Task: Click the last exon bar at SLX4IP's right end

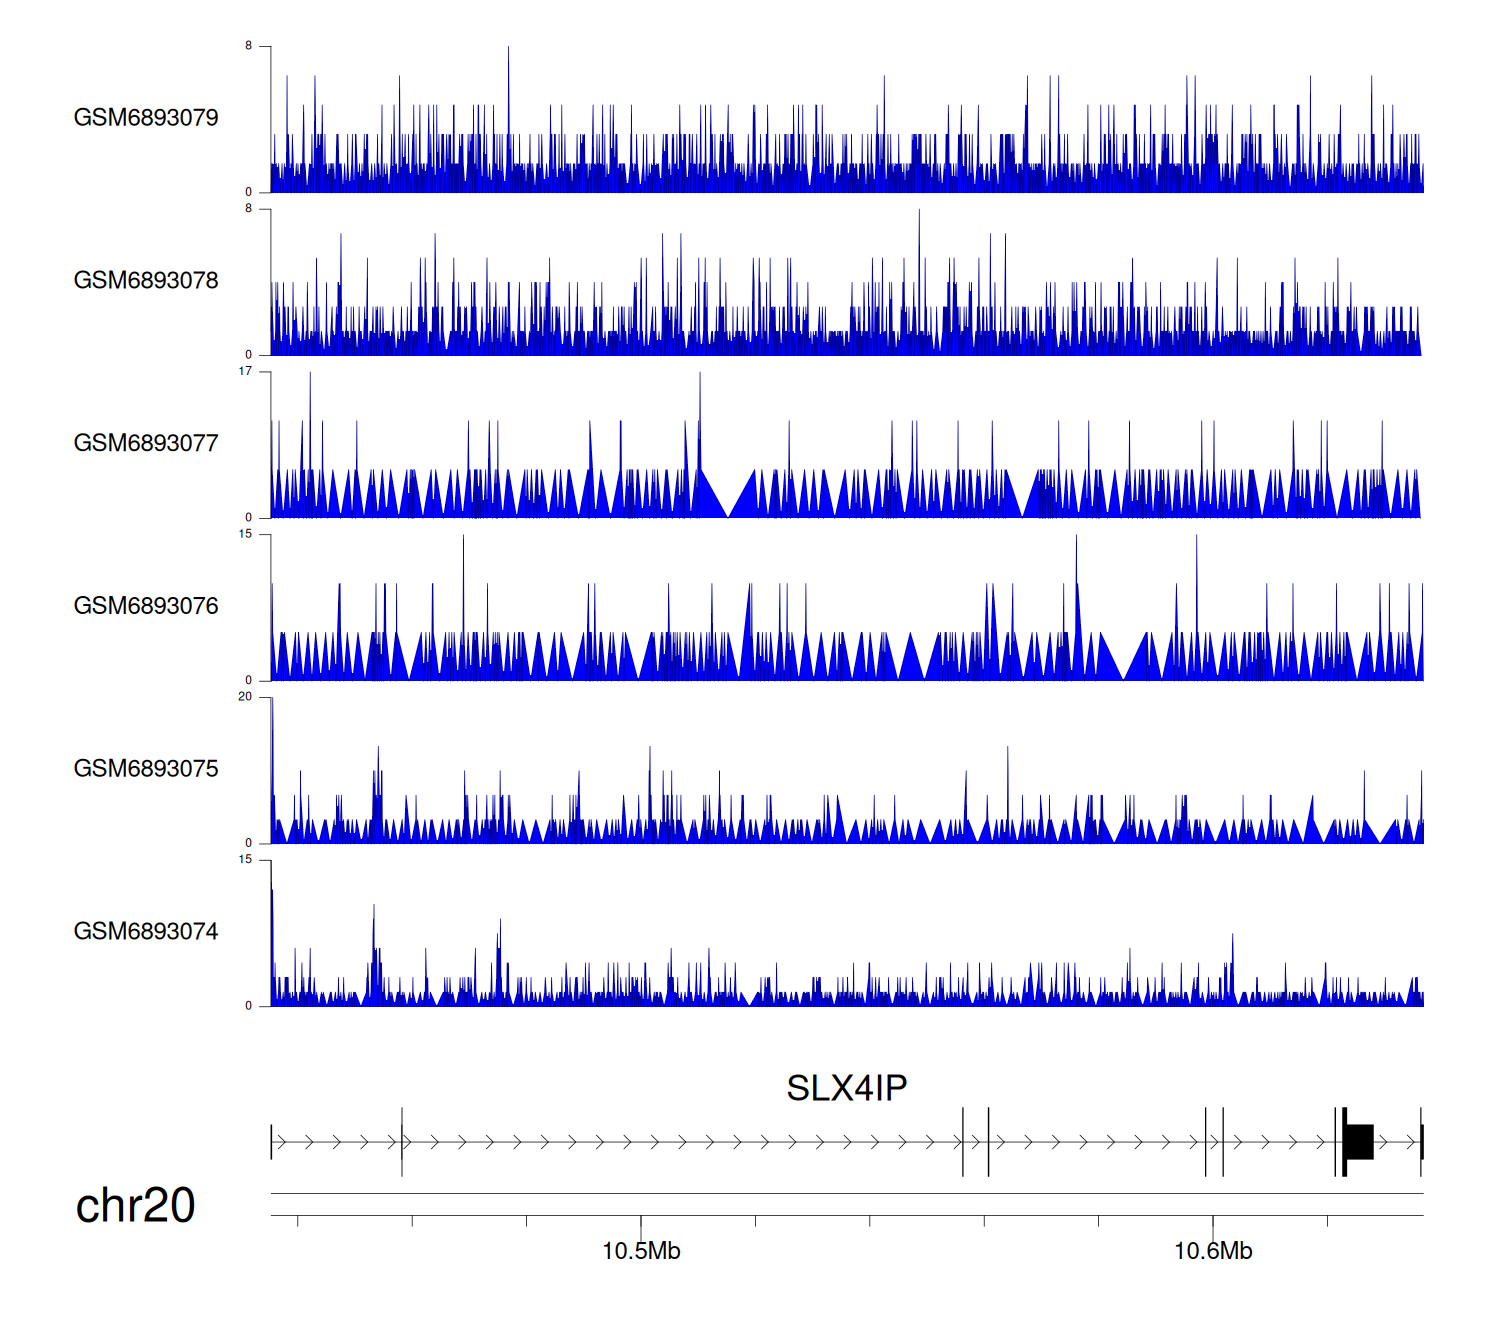Action: coord(1421,1142)
